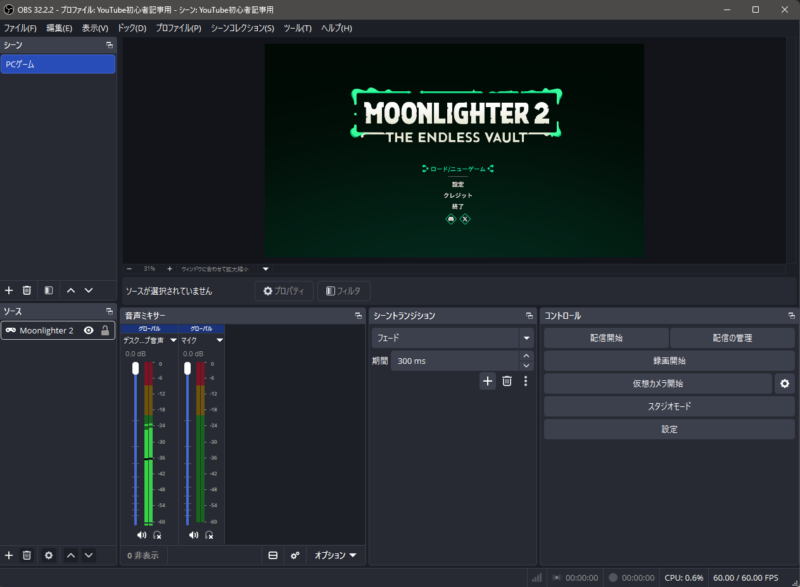Open the フェード transition dropdown

(x=453, y=338)
